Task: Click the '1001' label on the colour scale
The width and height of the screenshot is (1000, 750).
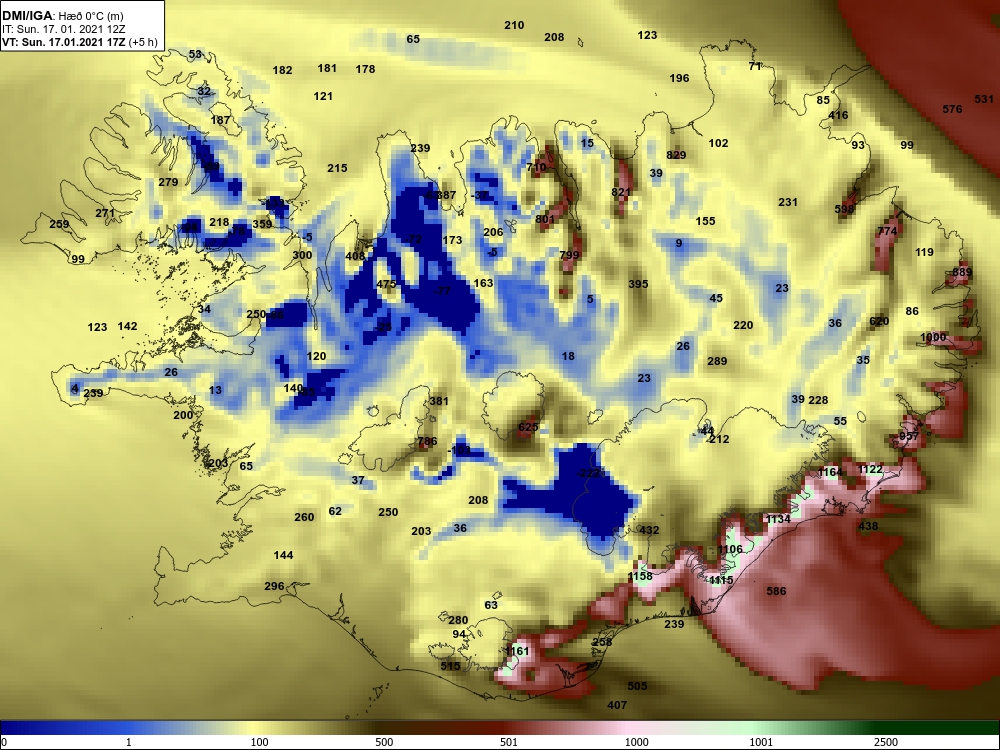Action: tap(761, 742)
